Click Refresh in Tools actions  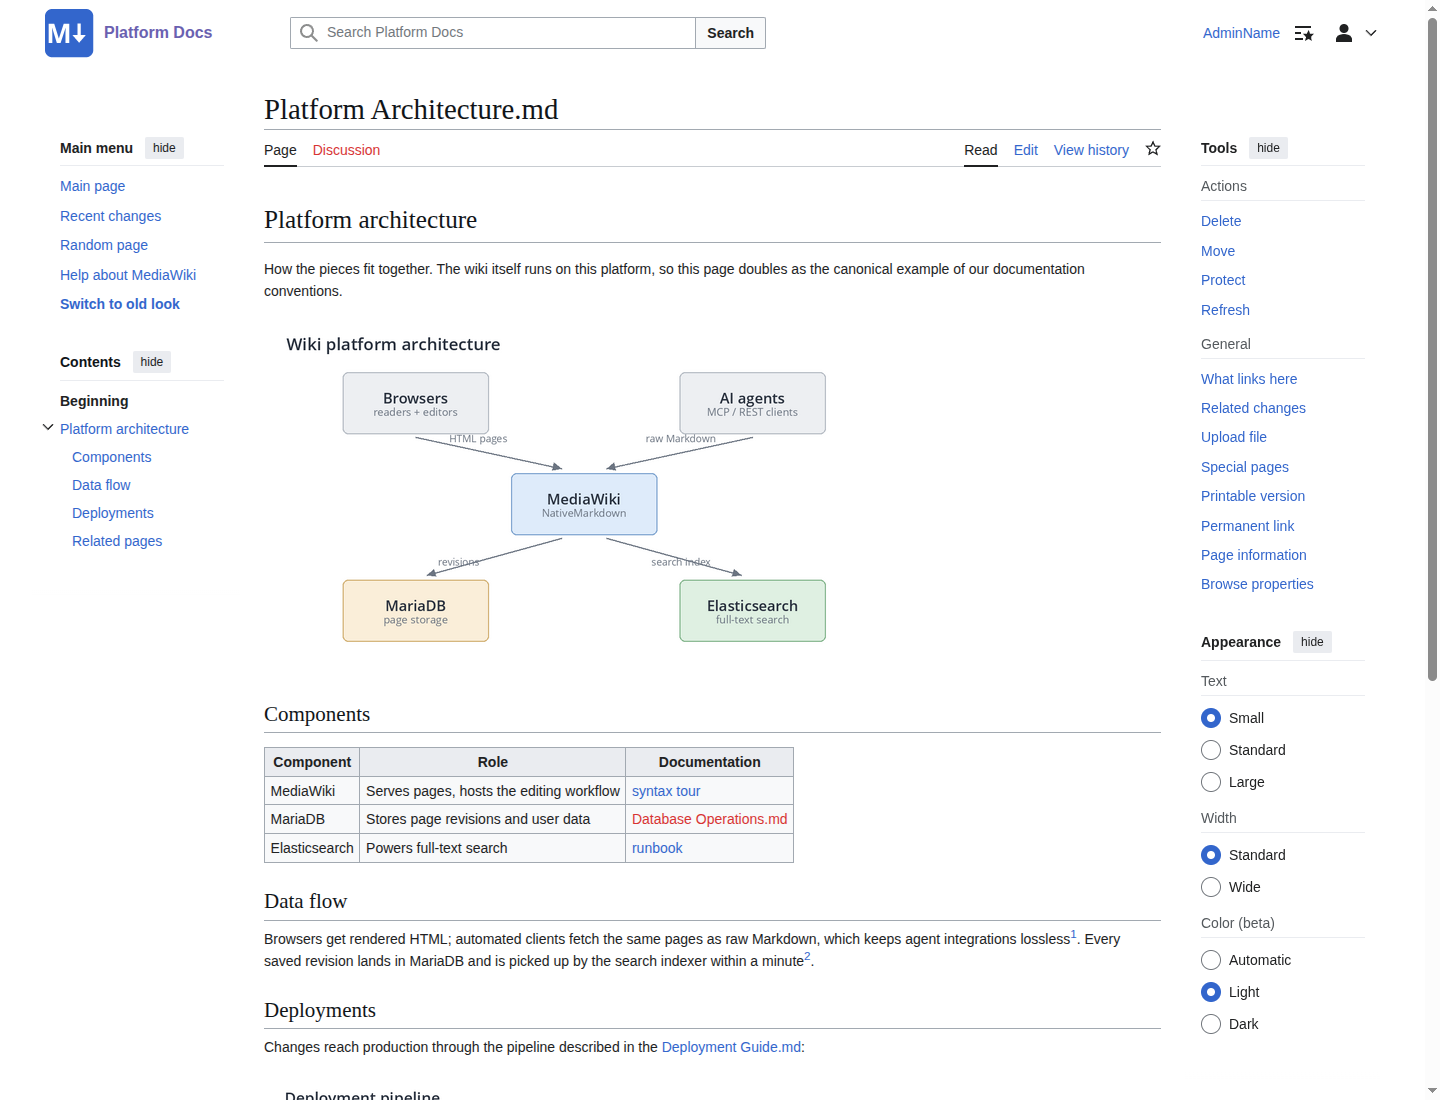pyautogui.click(x=1225, y=310)
